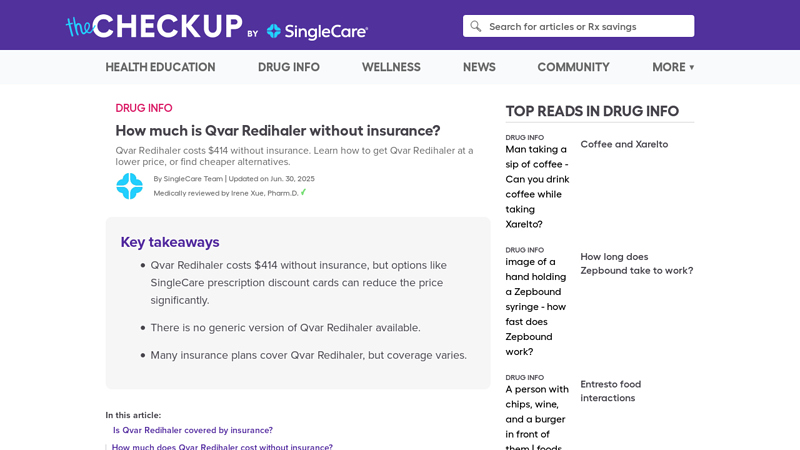This screenshot has height=450, width=800.
Task: Click the coffee and Xarelto image thumbnail
Action: (538, 187)
